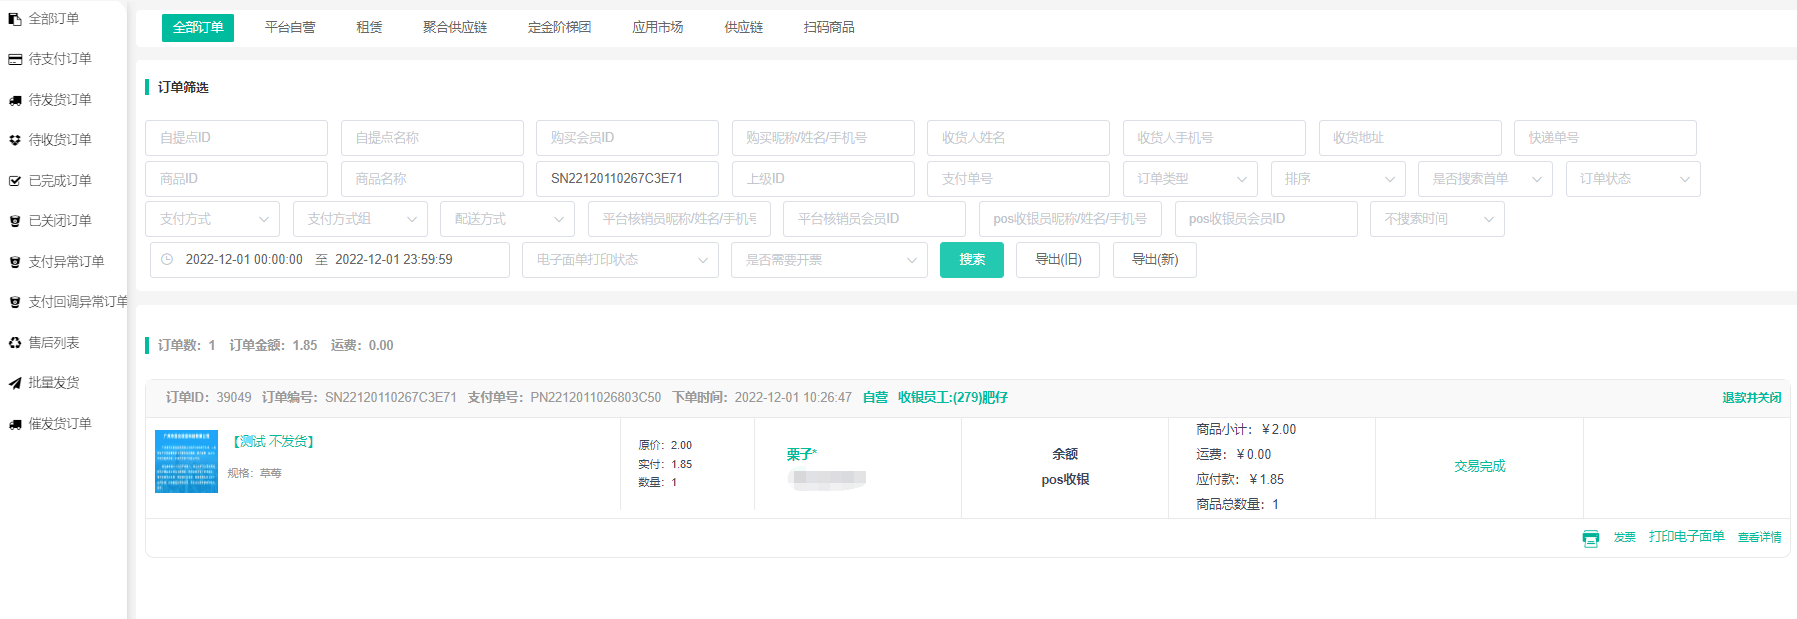Click the paper plane icon beside 批量发货

15,383
